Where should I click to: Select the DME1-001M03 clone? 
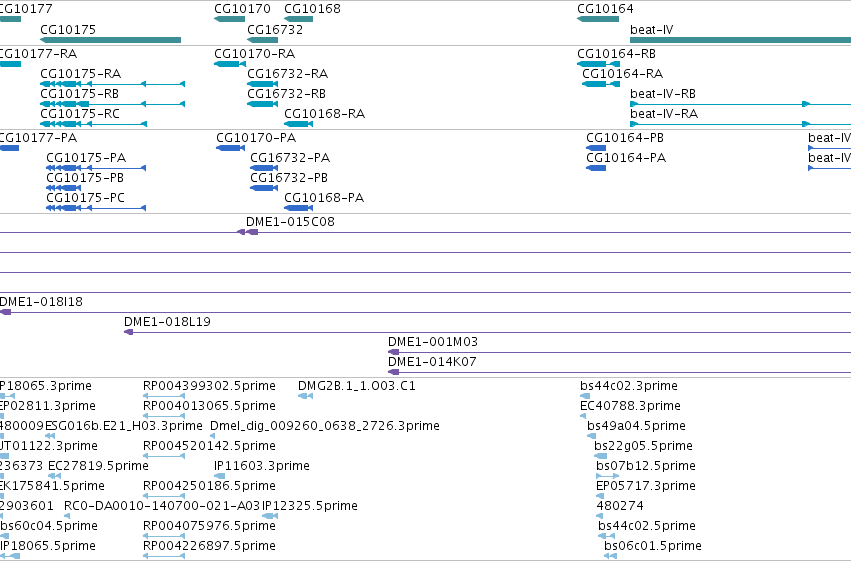[x=619, y=352]
